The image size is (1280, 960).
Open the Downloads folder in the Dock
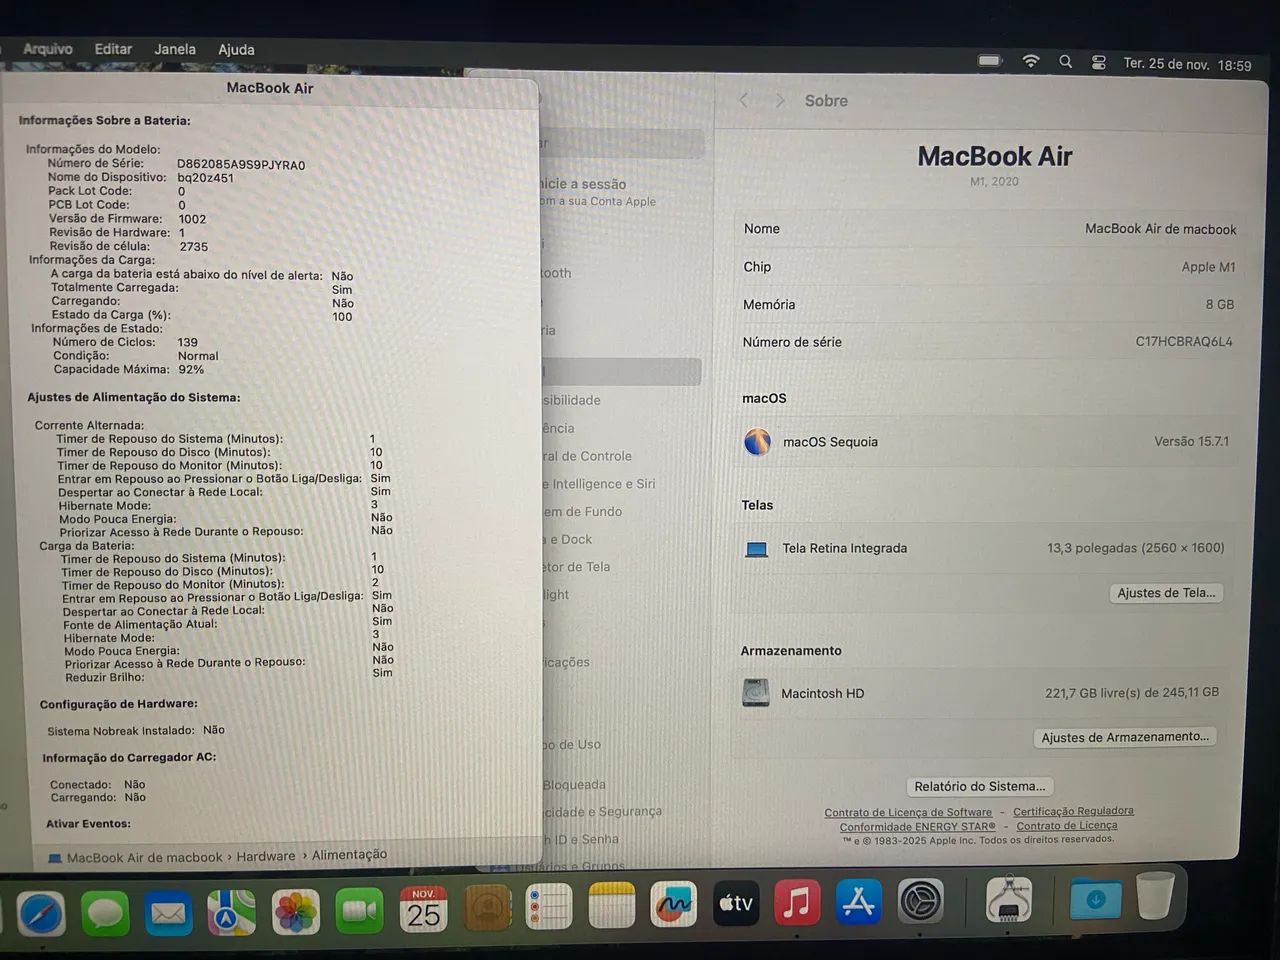click(x=1095, y=898)
